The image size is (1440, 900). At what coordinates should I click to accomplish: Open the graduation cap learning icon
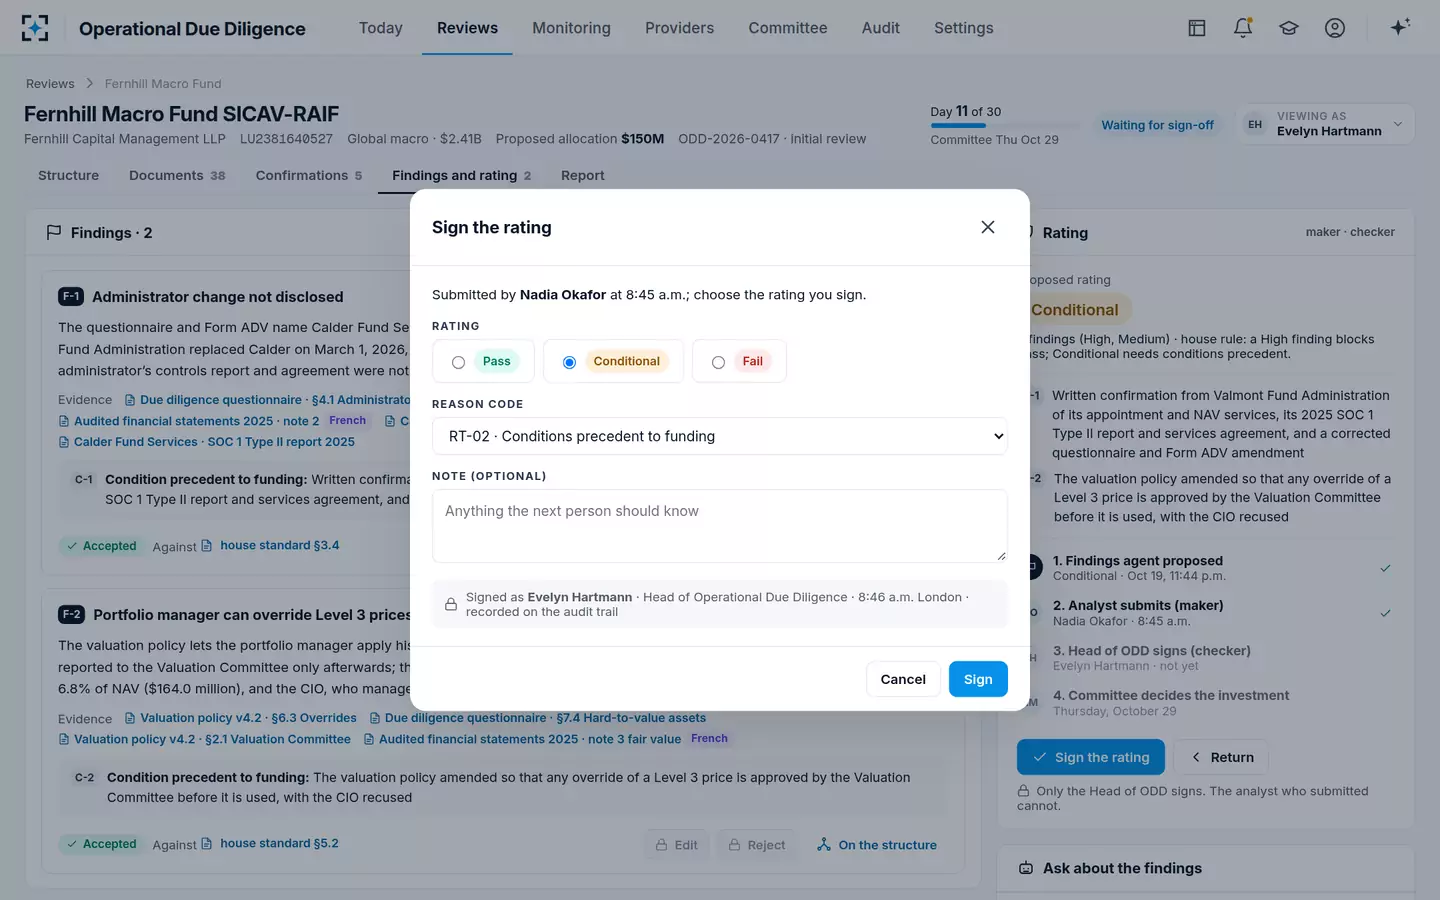point(1289,28)
